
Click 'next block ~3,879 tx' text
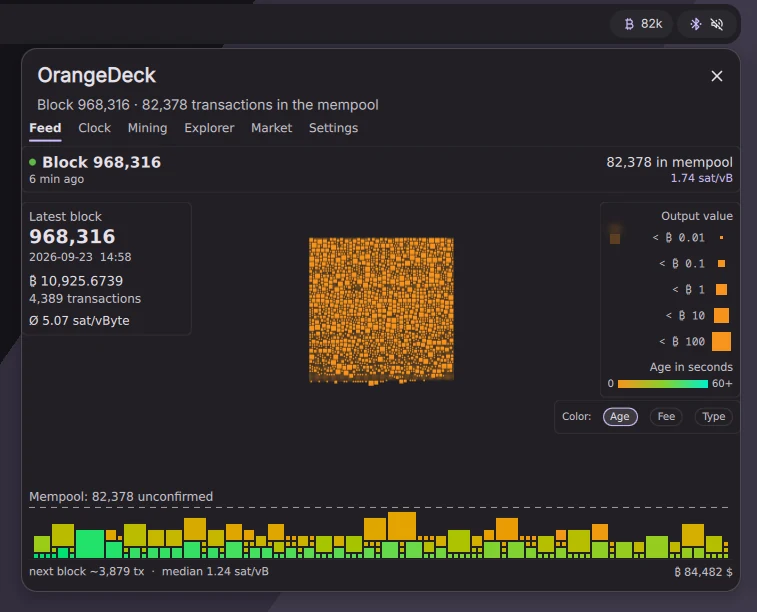[86, 571]
